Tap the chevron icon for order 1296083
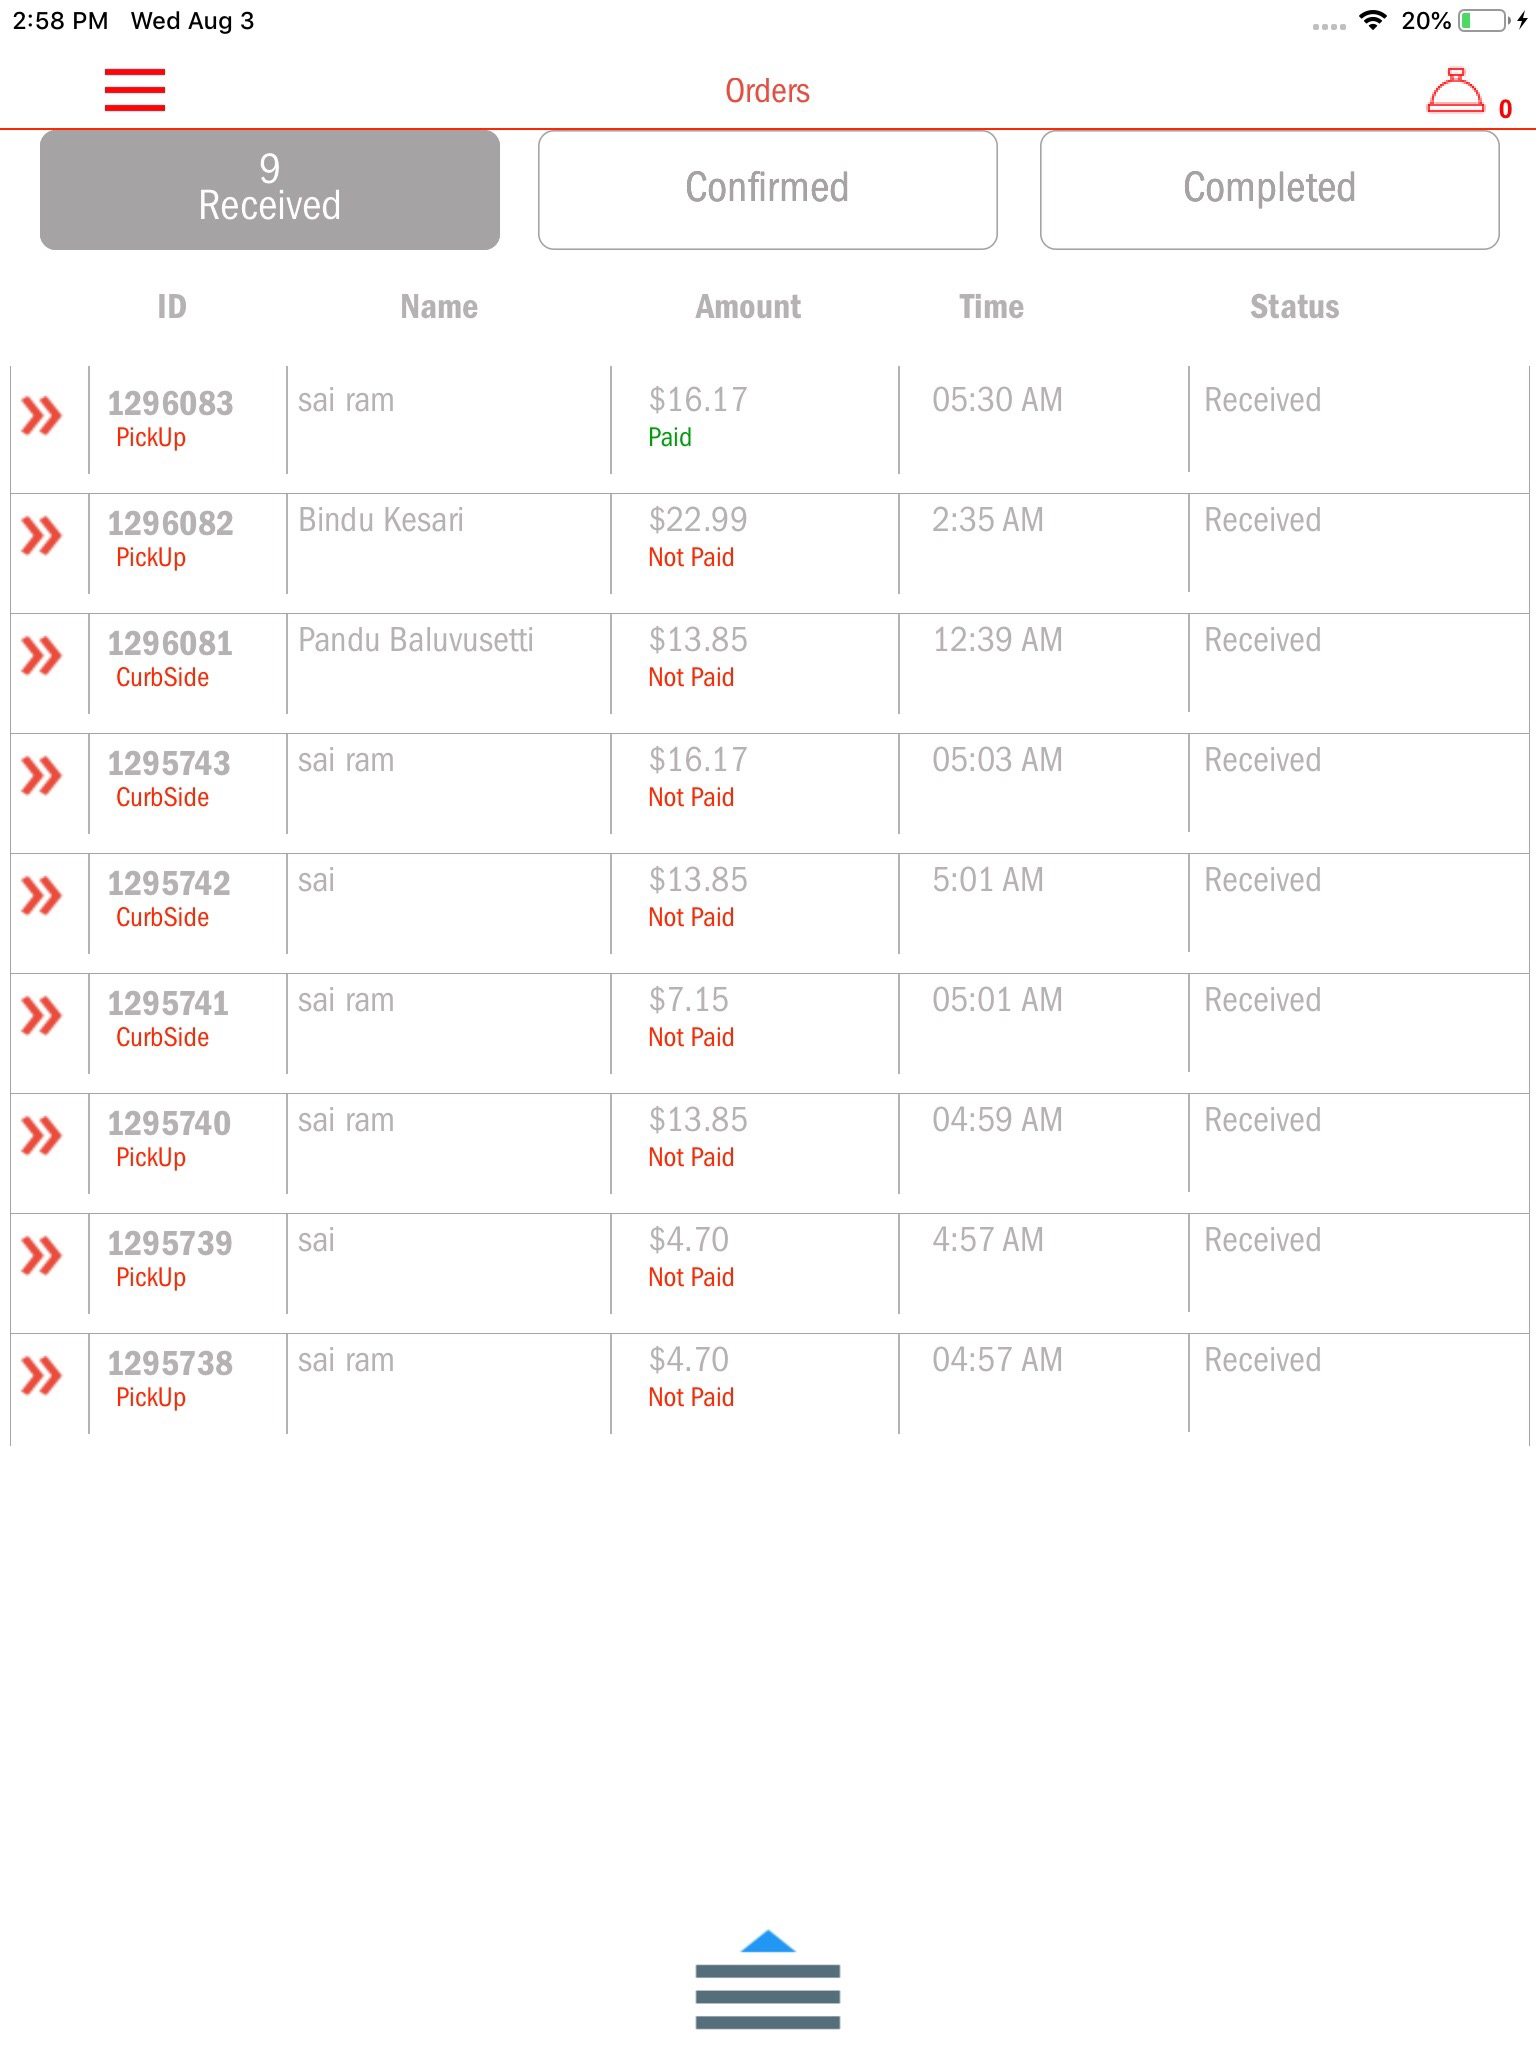This screenshot has height=2048, width=1536. coord(42,416)
